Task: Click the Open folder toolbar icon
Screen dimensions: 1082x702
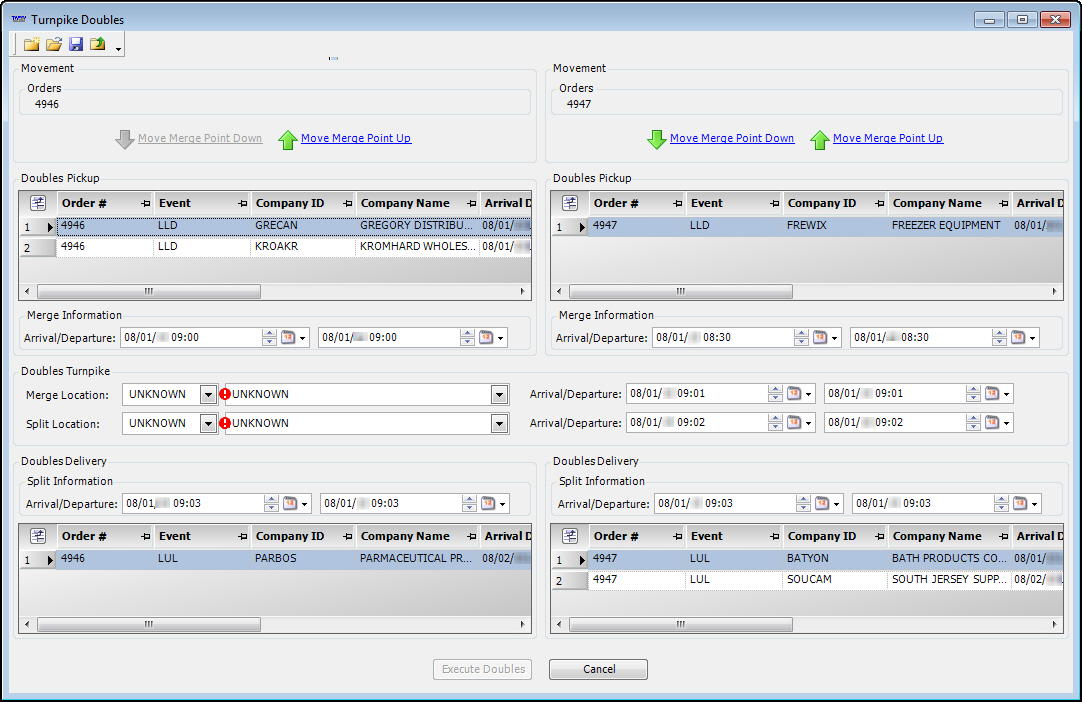Action: pos(54,45)
